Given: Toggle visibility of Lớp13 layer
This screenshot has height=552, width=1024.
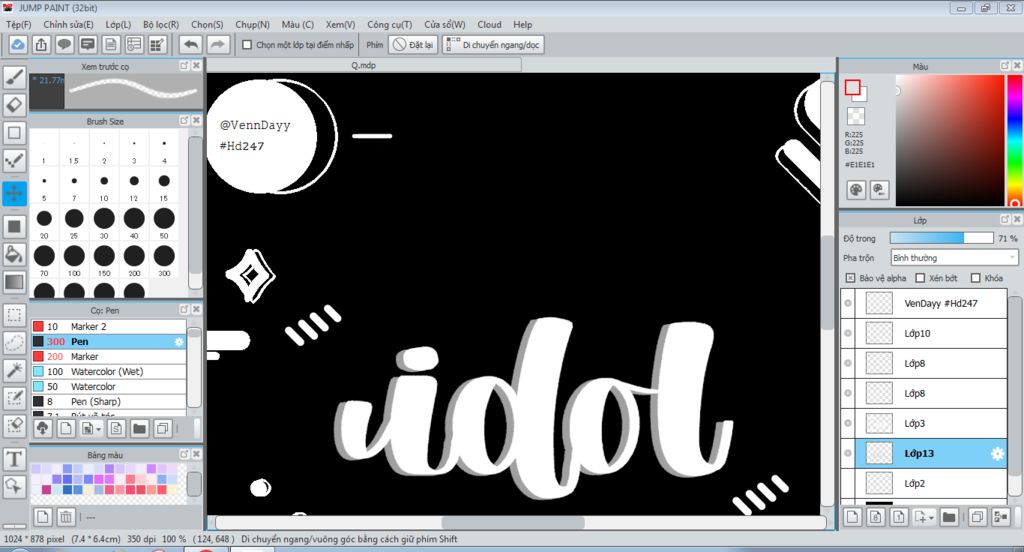Looking at the screenshot, I should [x=848, y=453].
